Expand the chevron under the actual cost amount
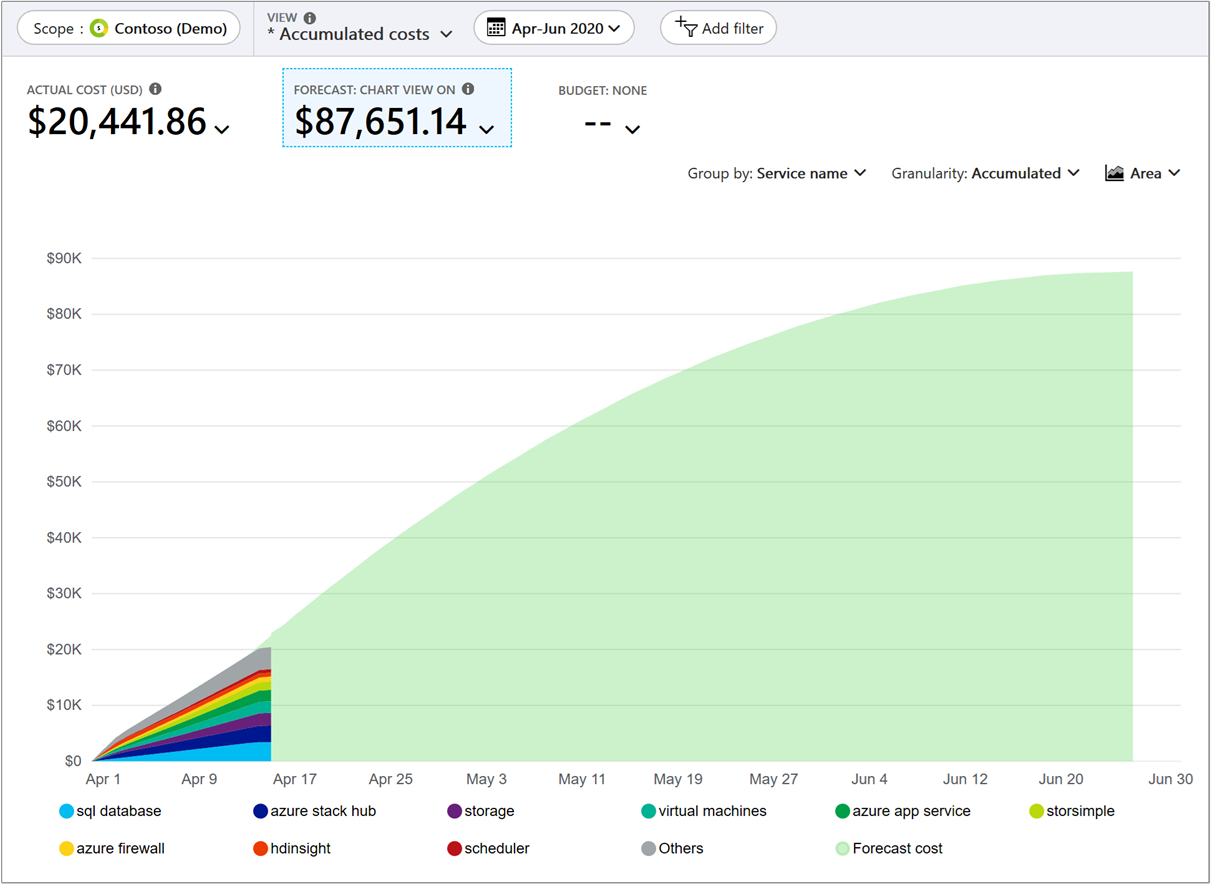Image resolution: width=1211 pixels, height=884 pixels. coord(221,129)
